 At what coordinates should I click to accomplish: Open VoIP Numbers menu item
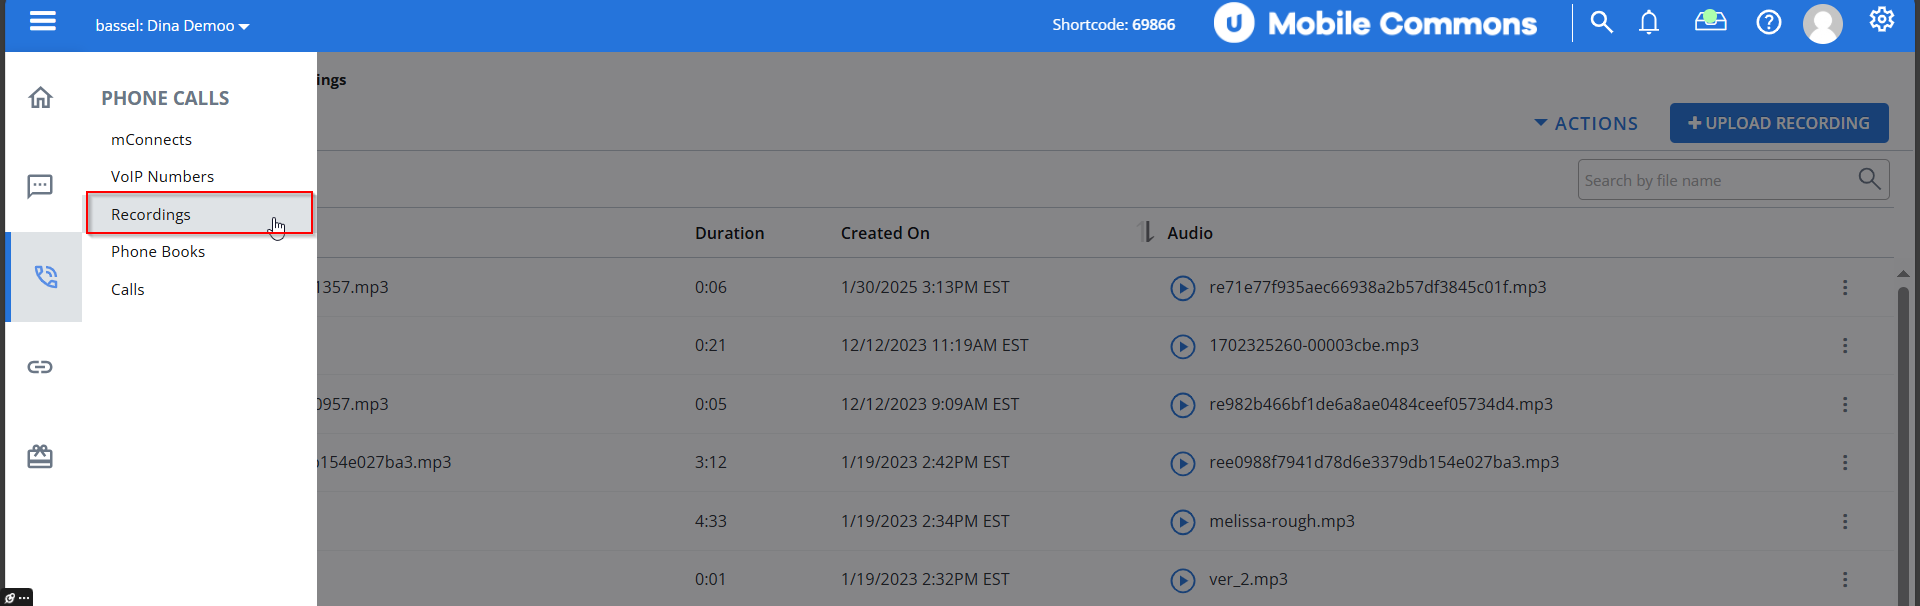click(x=162, y=177)
